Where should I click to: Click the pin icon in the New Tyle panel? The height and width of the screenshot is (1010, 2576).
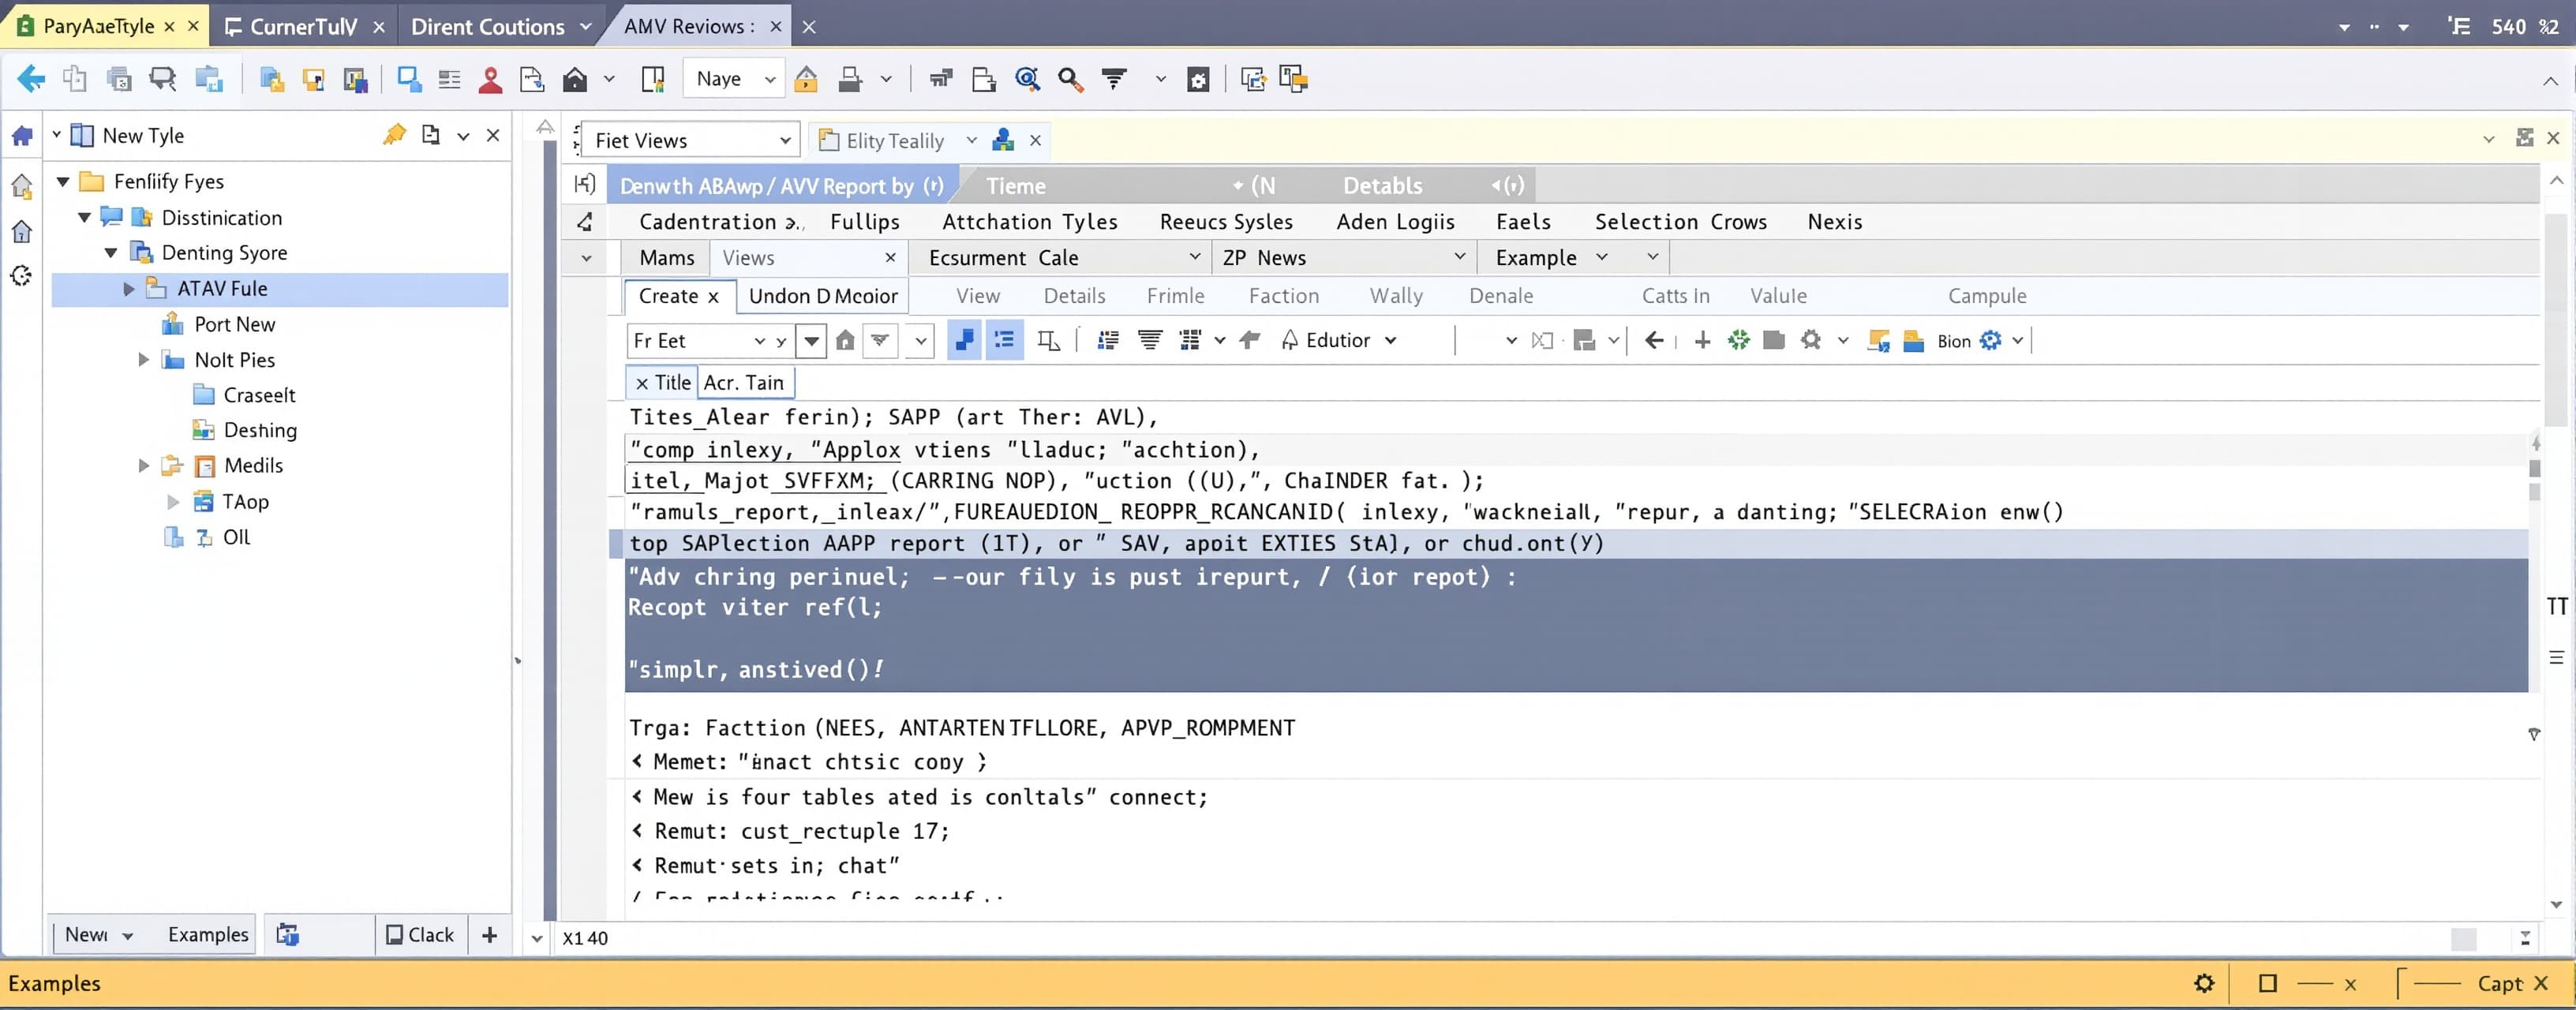pos(394,134)
